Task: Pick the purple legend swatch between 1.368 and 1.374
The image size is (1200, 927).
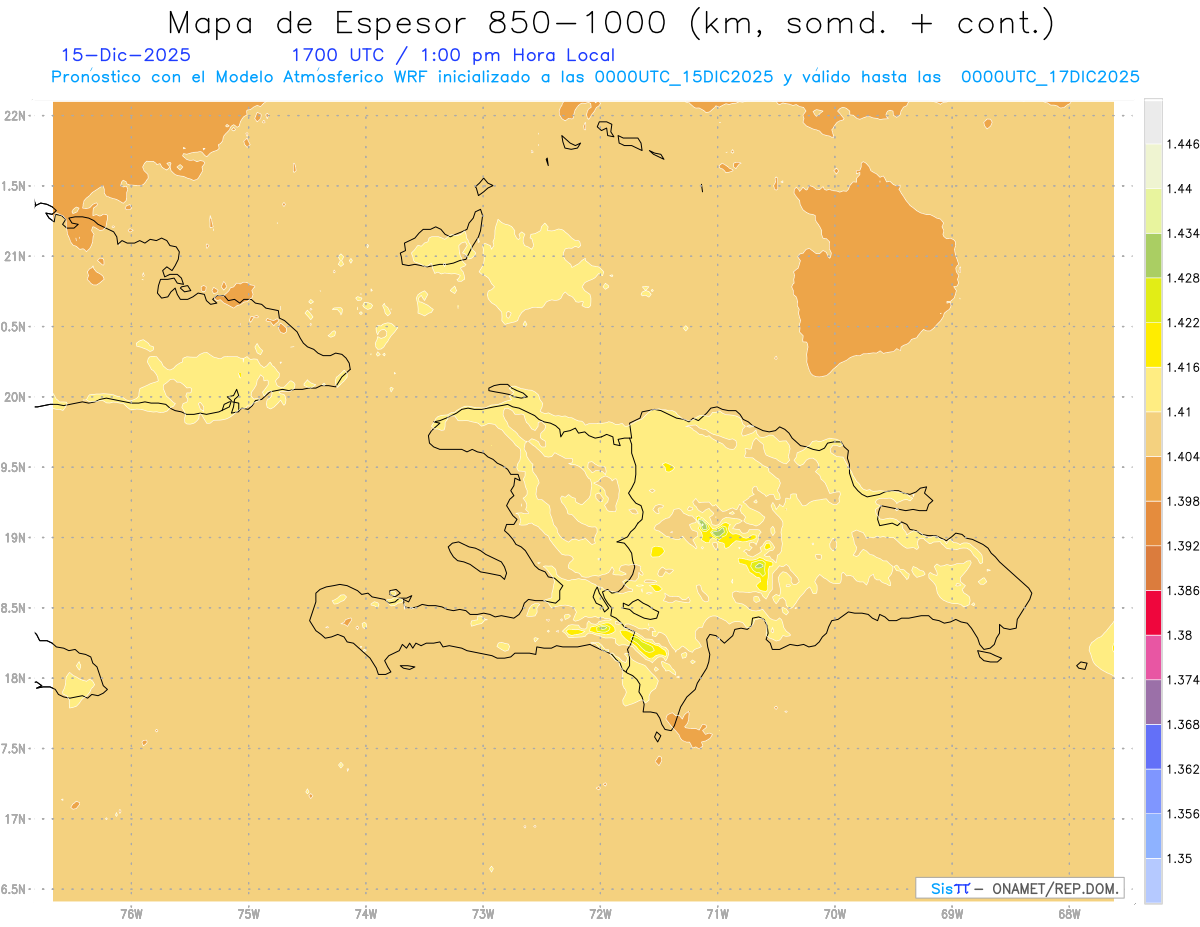Action: [1153, 702]
